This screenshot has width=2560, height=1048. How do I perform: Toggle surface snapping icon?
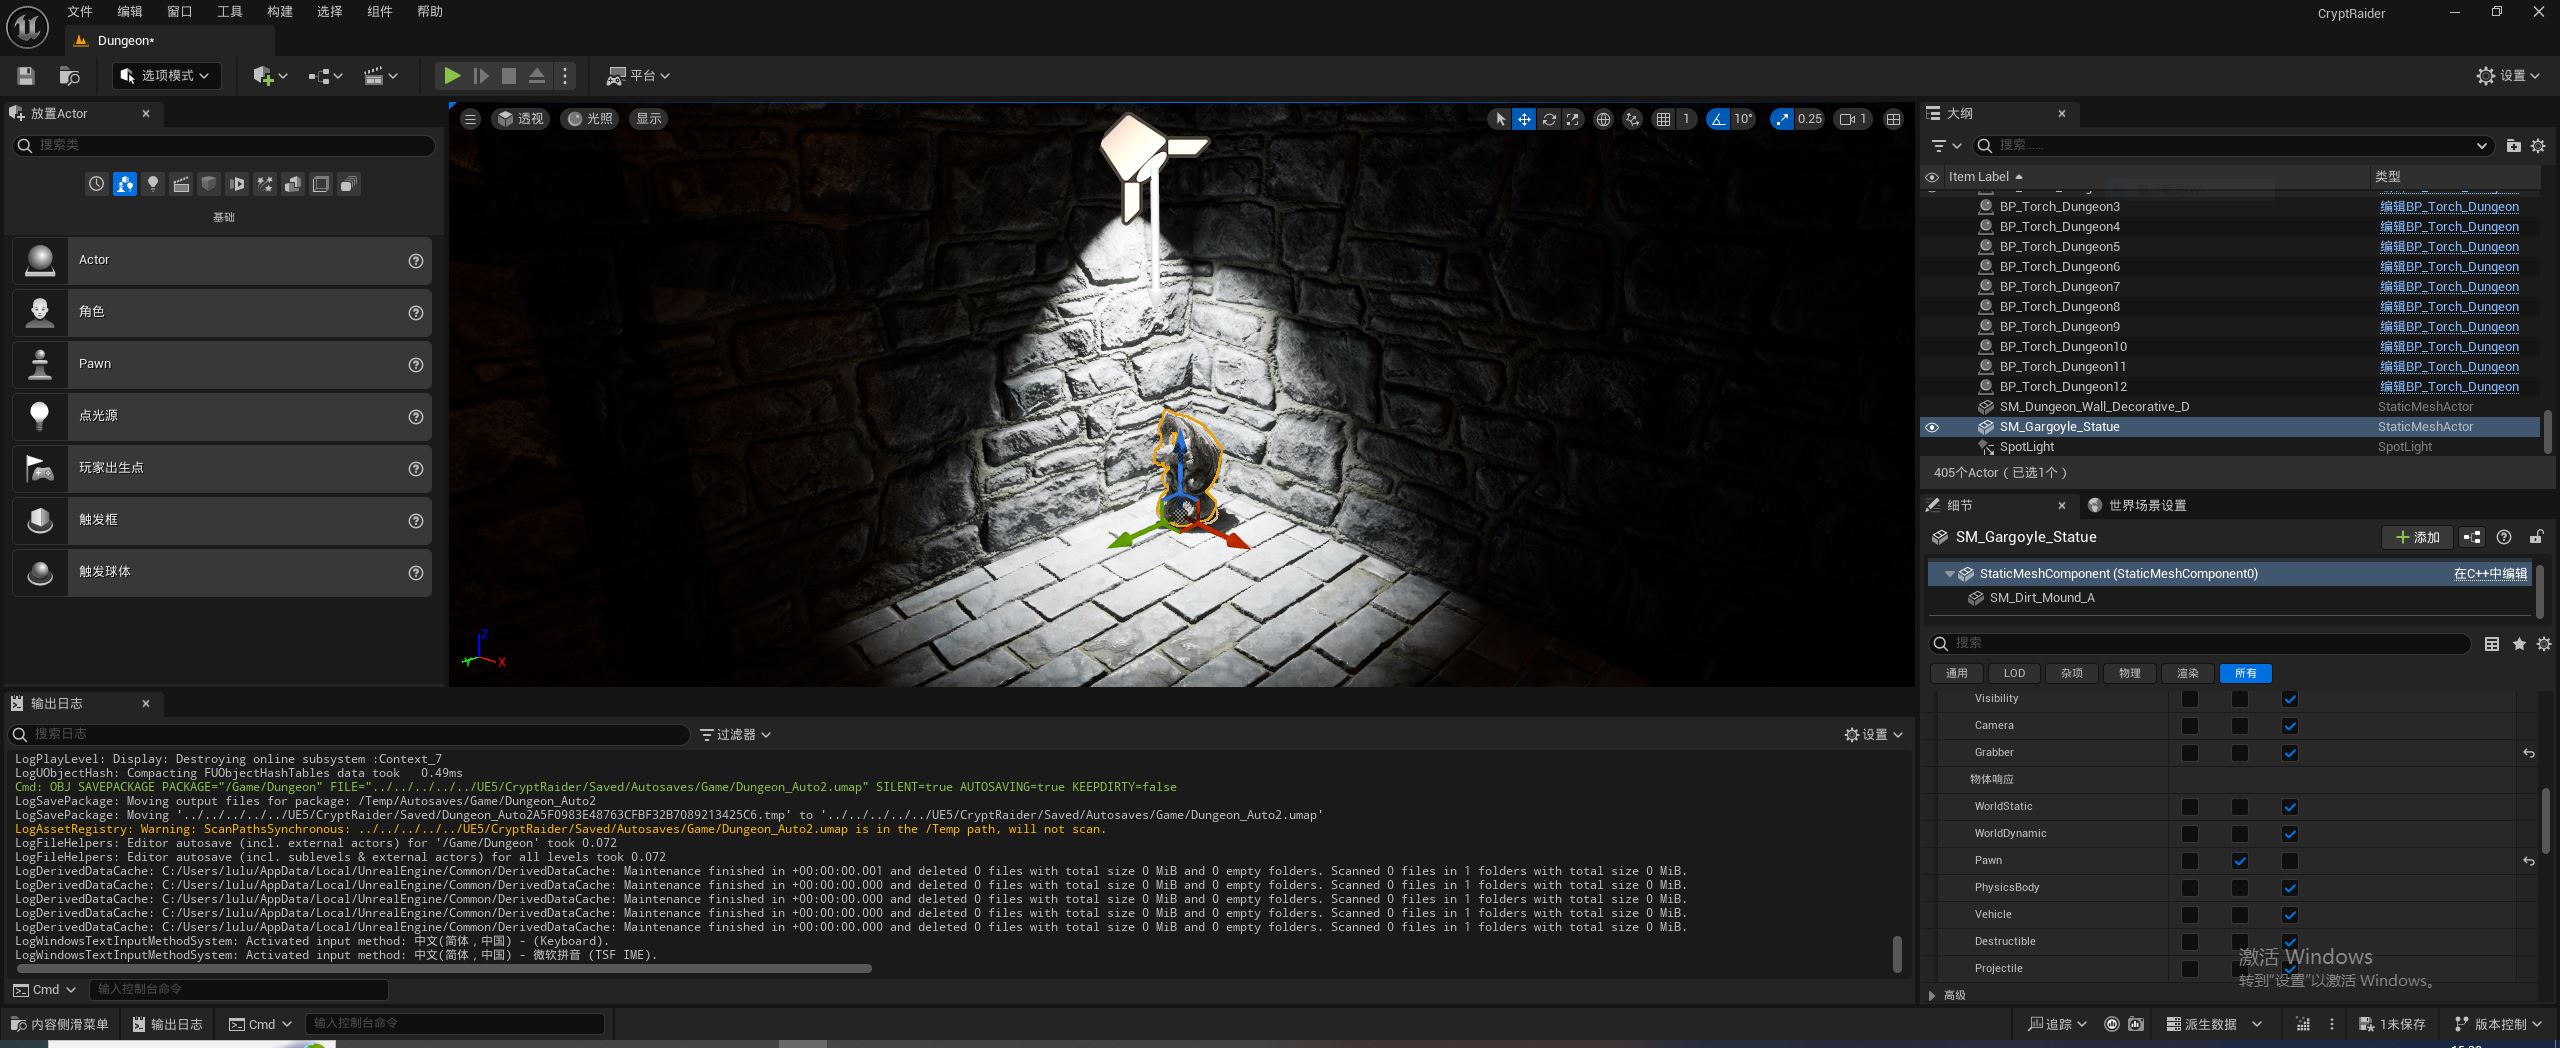(1632, 119)
